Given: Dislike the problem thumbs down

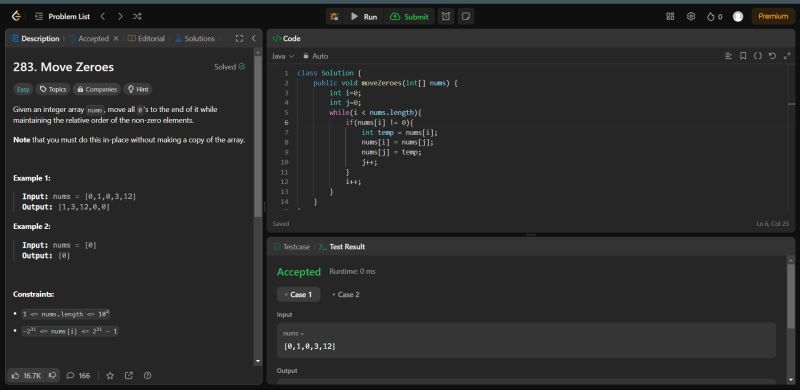Looking at the screenshot, I should [52, 376].
